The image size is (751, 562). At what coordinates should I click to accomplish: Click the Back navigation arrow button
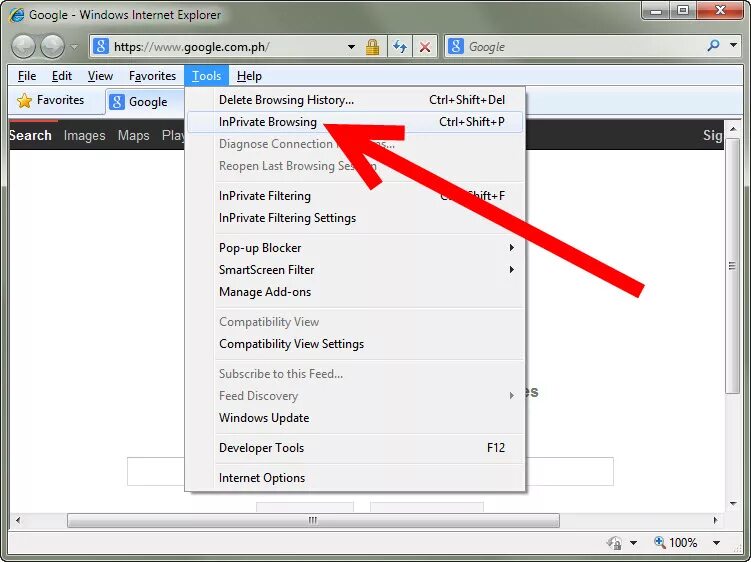click(x=23, y=46)
